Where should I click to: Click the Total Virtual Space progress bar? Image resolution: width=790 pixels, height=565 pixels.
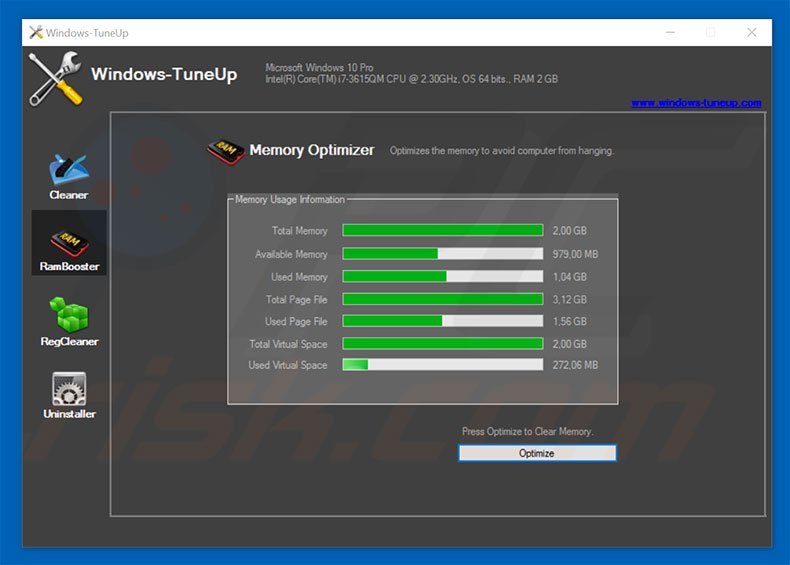point(443,344)
